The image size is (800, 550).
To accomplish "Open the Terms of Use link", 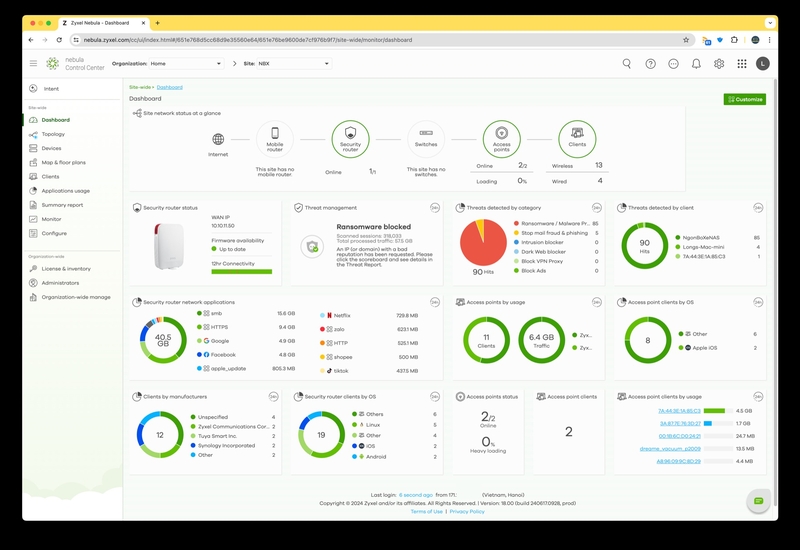I will (427, 511).
